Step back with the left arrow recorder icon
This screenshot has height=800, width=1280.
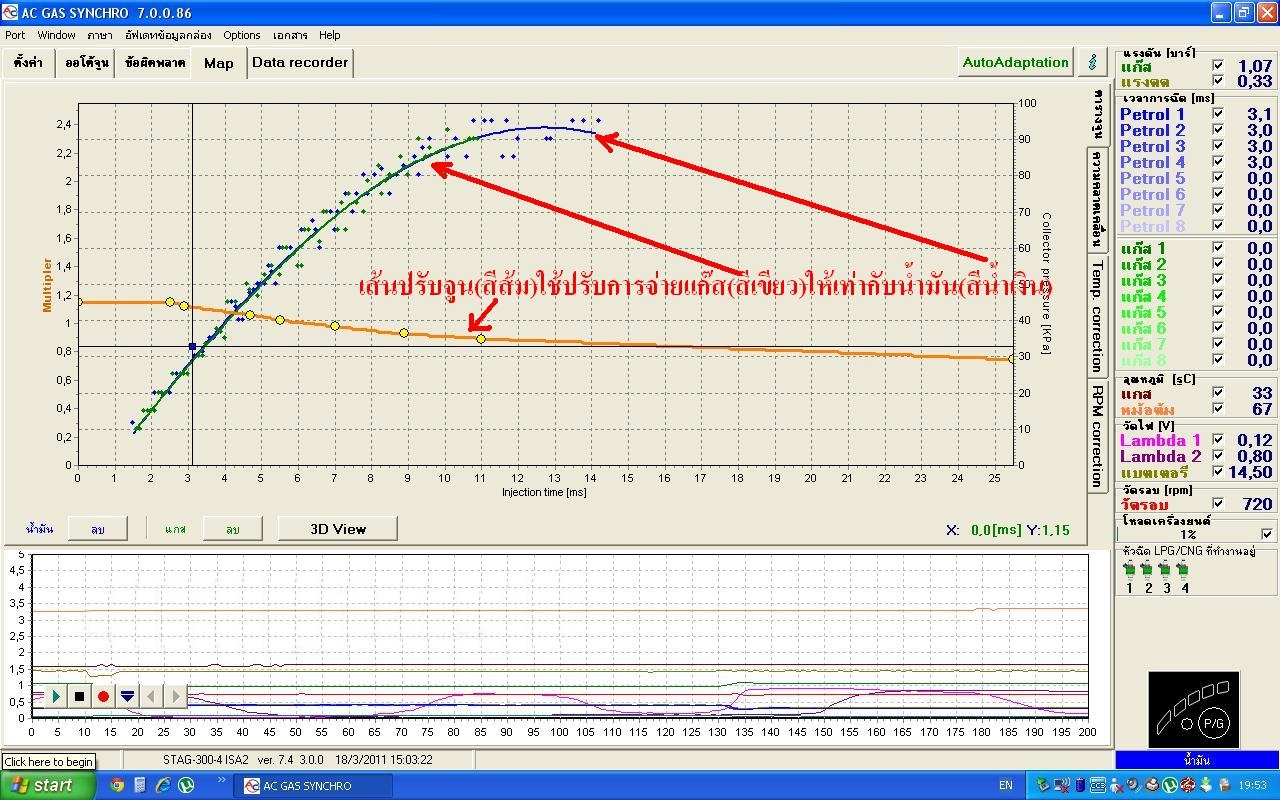click(x=151, y=696)
